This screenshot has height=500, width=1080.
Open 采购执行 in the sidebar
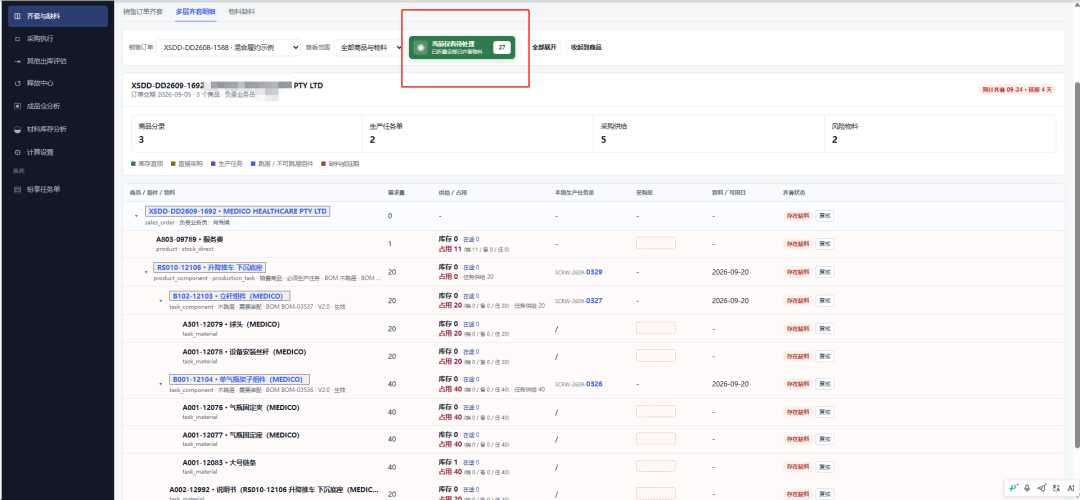point(57,38)
